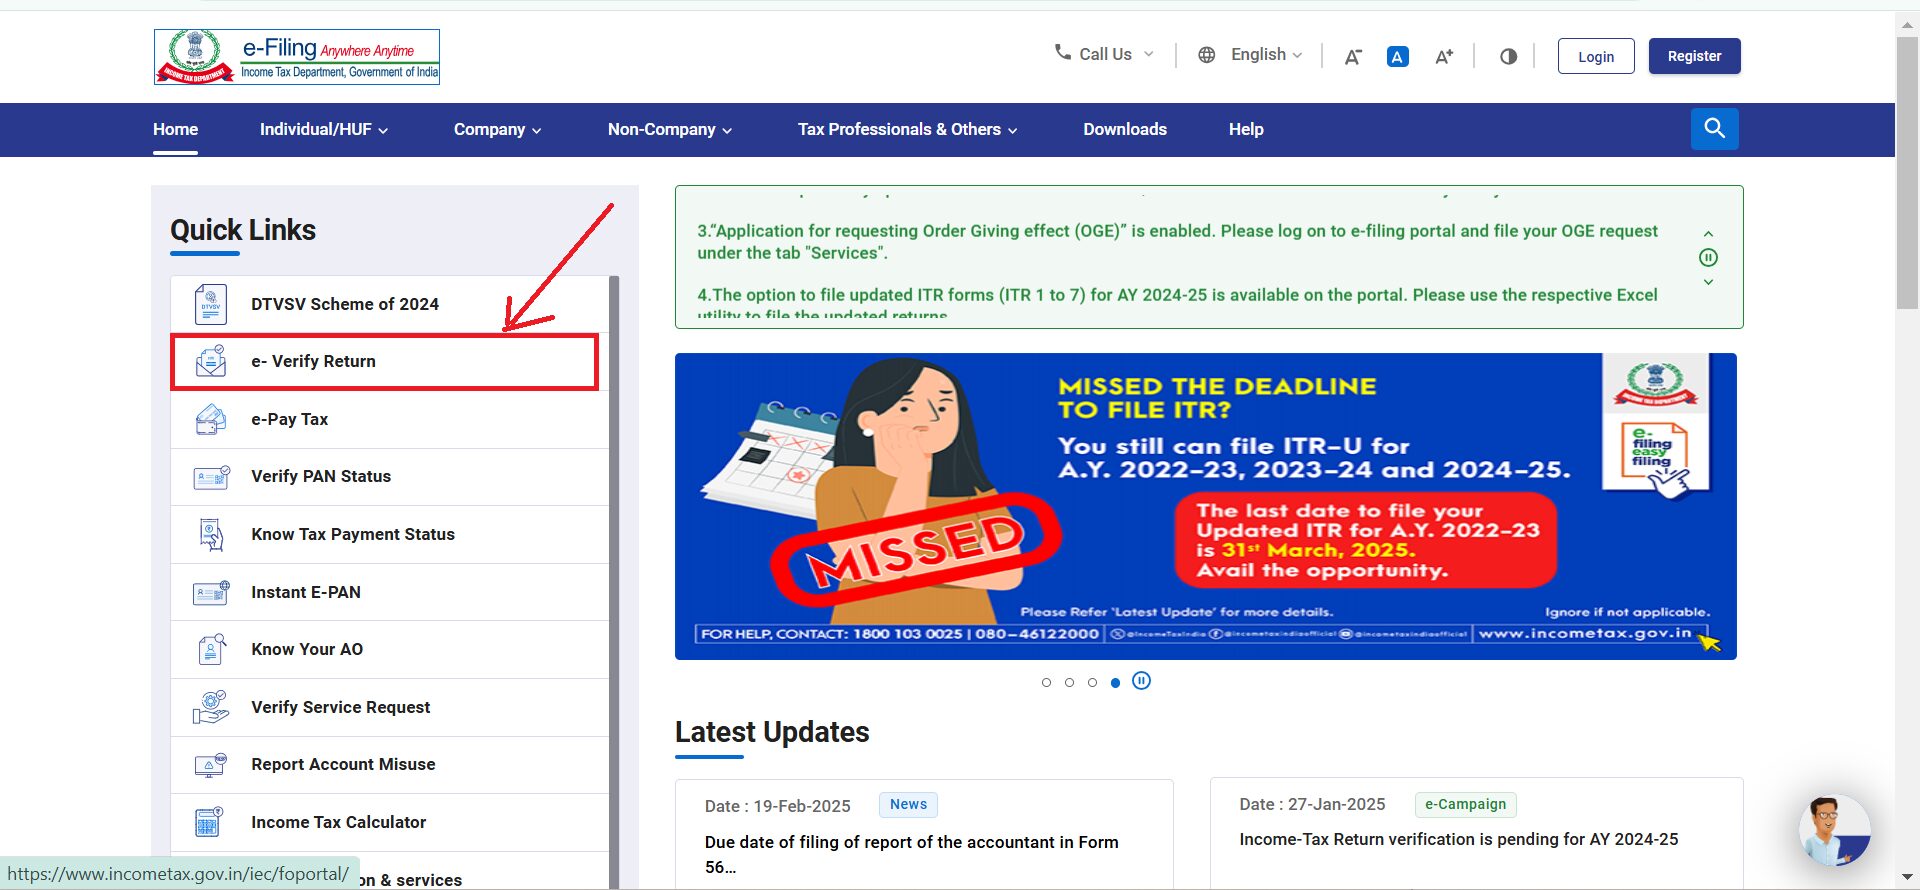
Task: Click the globe language icon
Action: pos(1207,55)
